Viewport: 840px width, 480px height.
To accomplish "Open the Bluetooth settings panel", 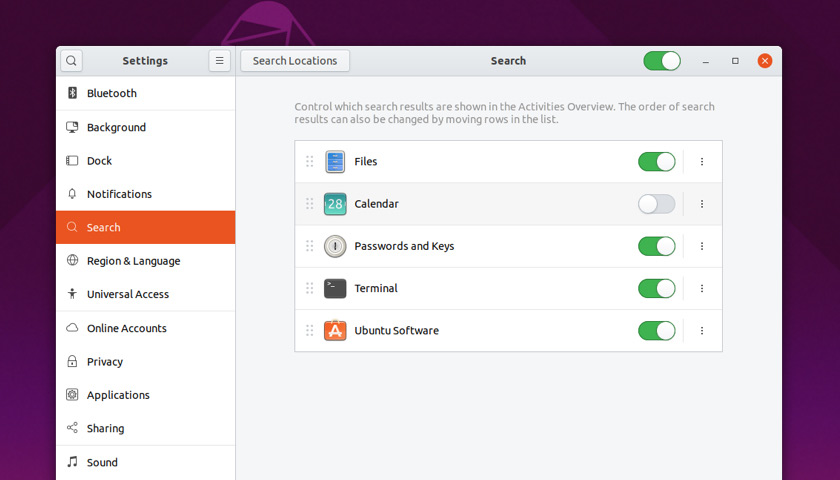I will (x=146, y=93).
